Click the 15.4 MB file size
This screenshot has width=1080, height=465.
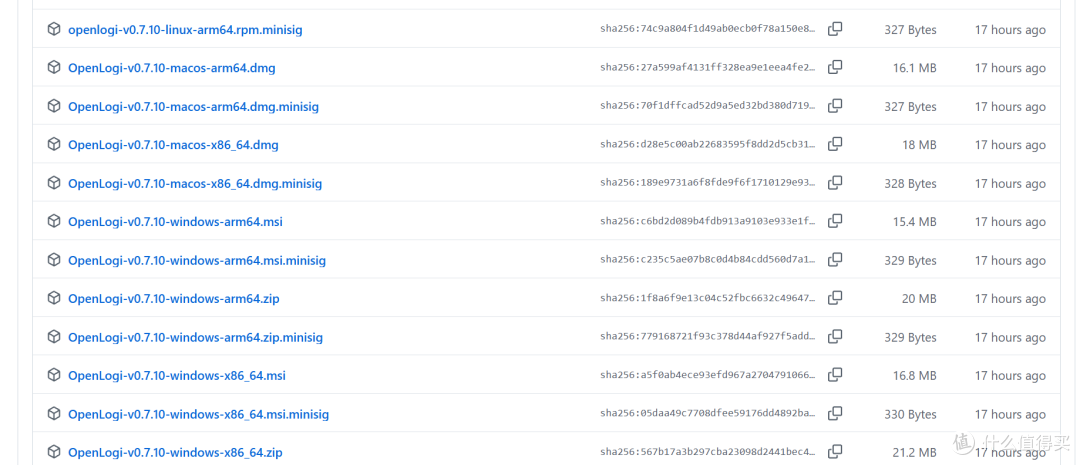coord(914,222)
